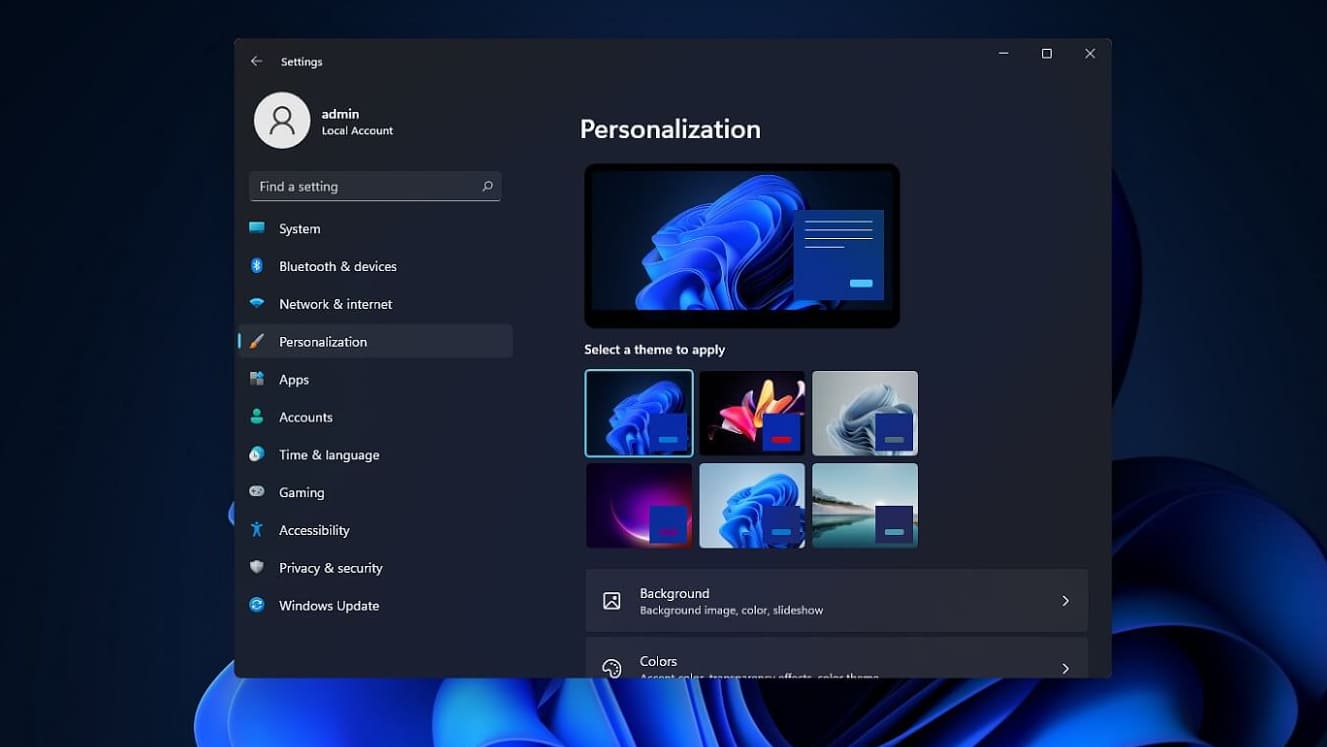The image size is (1327, 747).
Task: Click the admin profile avatar
Action: 282,121
